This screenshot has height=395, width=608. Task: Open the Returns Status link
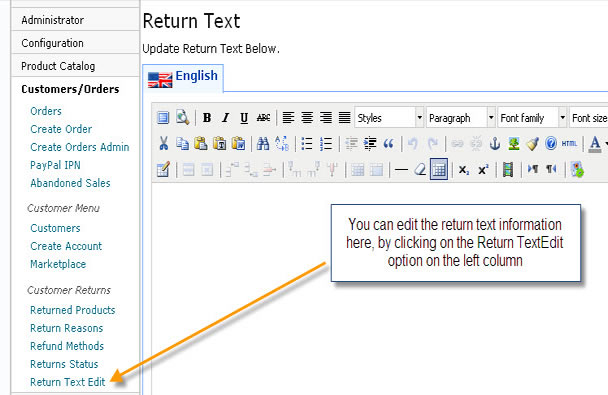tap(64, 364)
